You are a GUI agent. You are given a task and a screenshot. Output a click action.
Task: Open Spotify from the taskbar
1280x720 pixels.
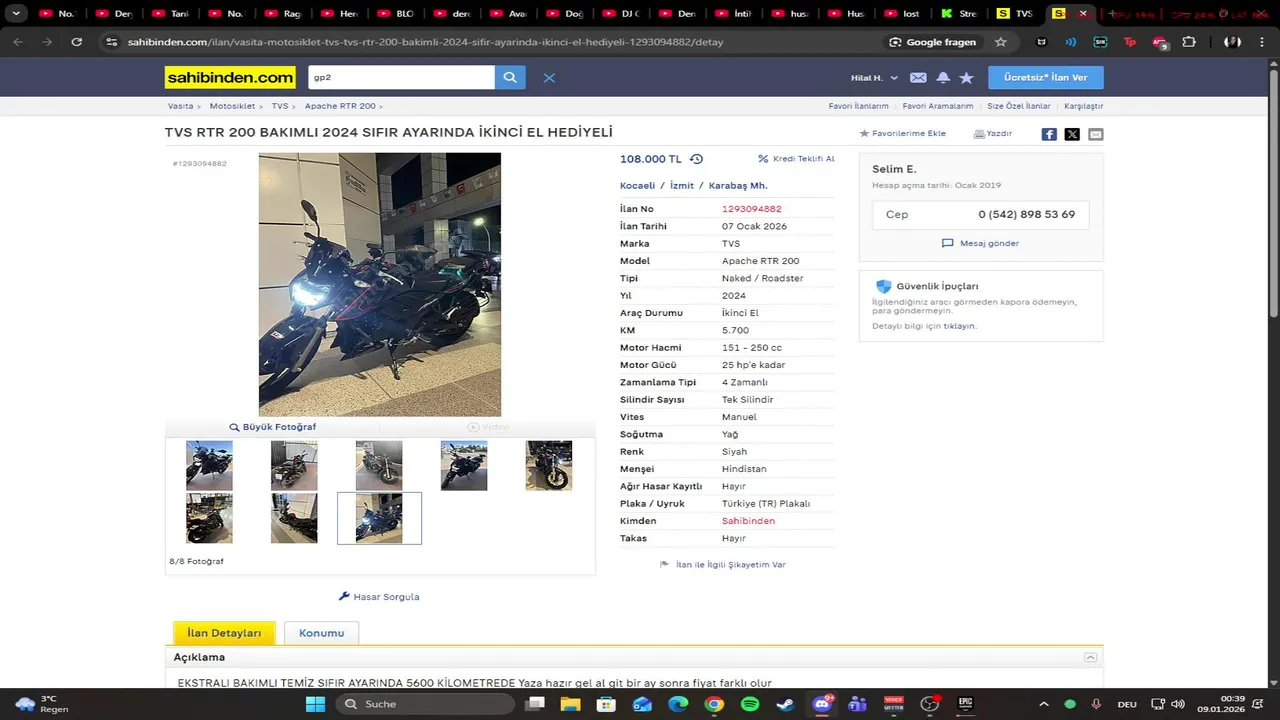pos(750,704)
